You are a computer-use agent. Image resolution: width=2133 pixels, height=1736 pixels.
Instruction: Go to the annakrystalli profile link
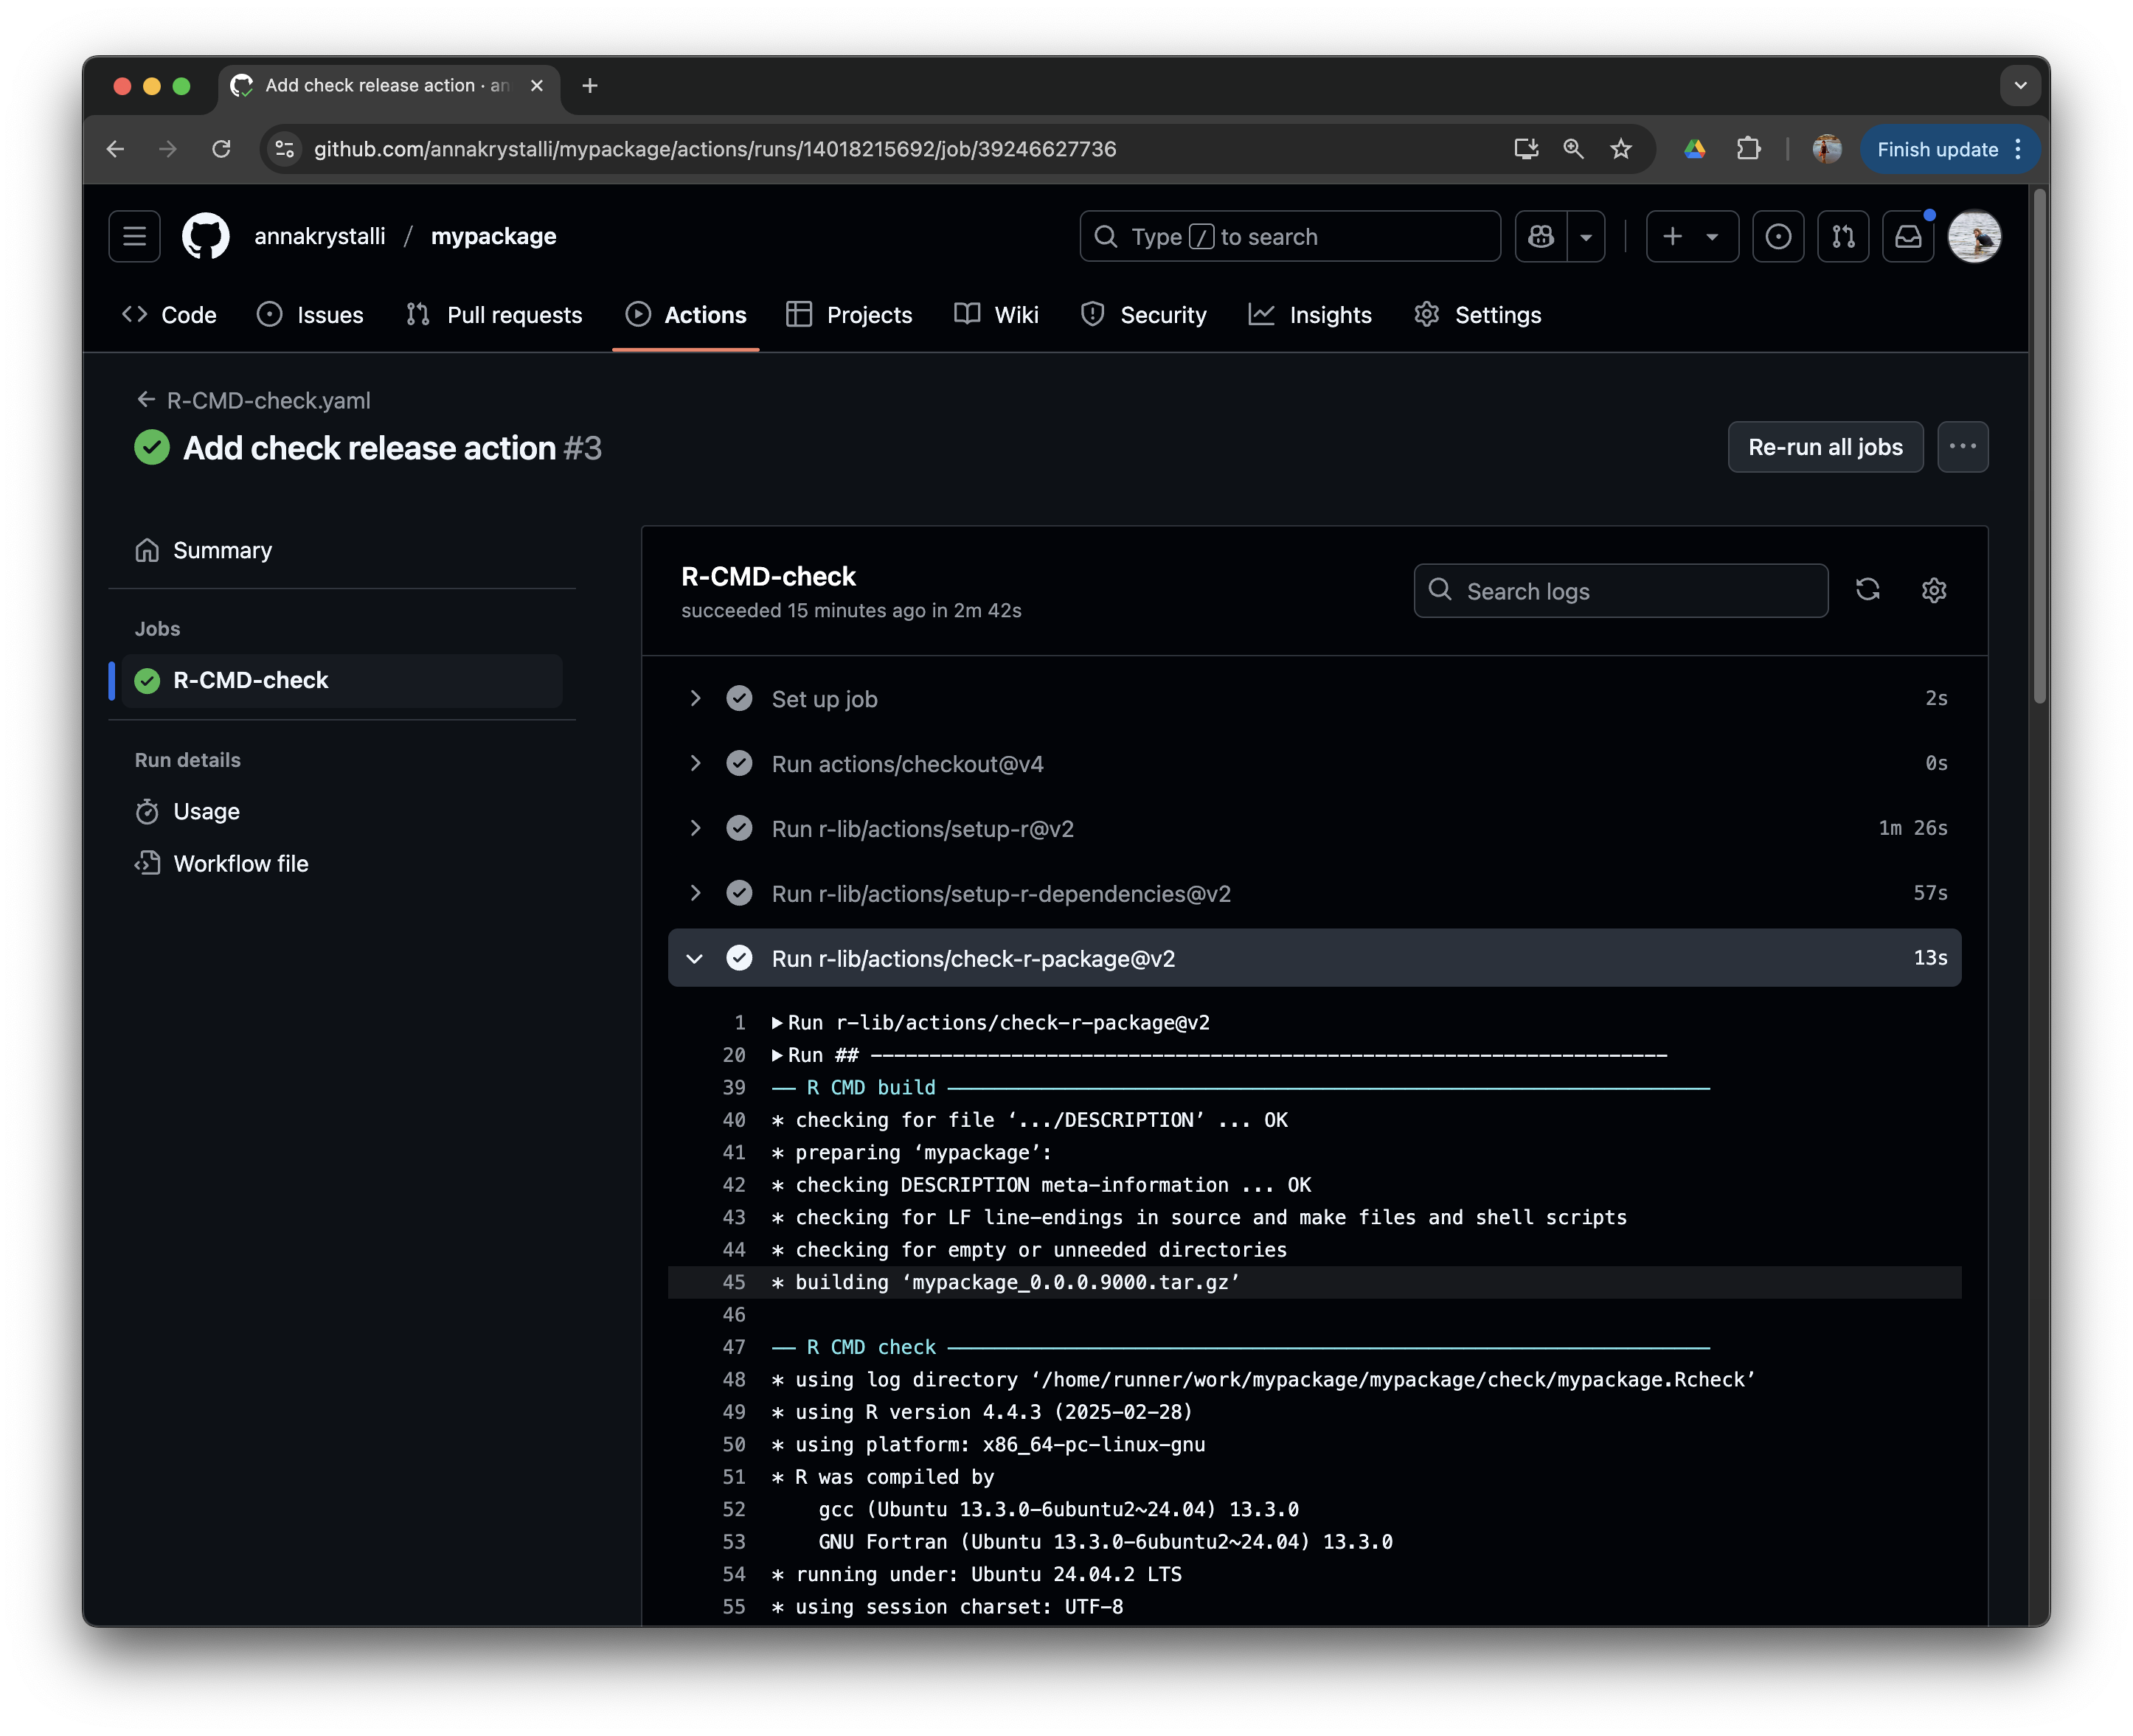coord(319,237)
